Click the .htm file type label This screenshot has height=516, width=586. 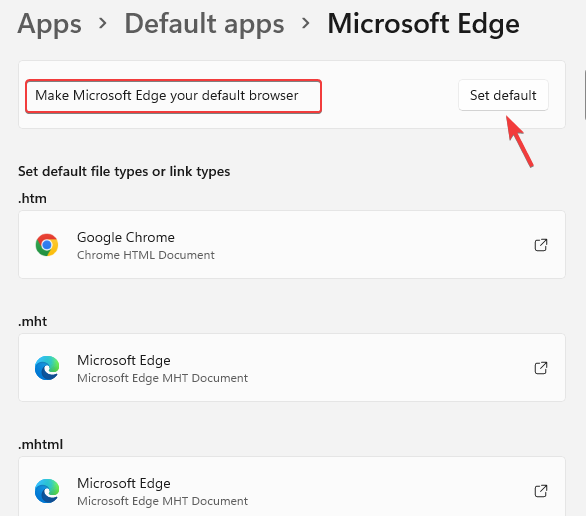click(33, 198)
